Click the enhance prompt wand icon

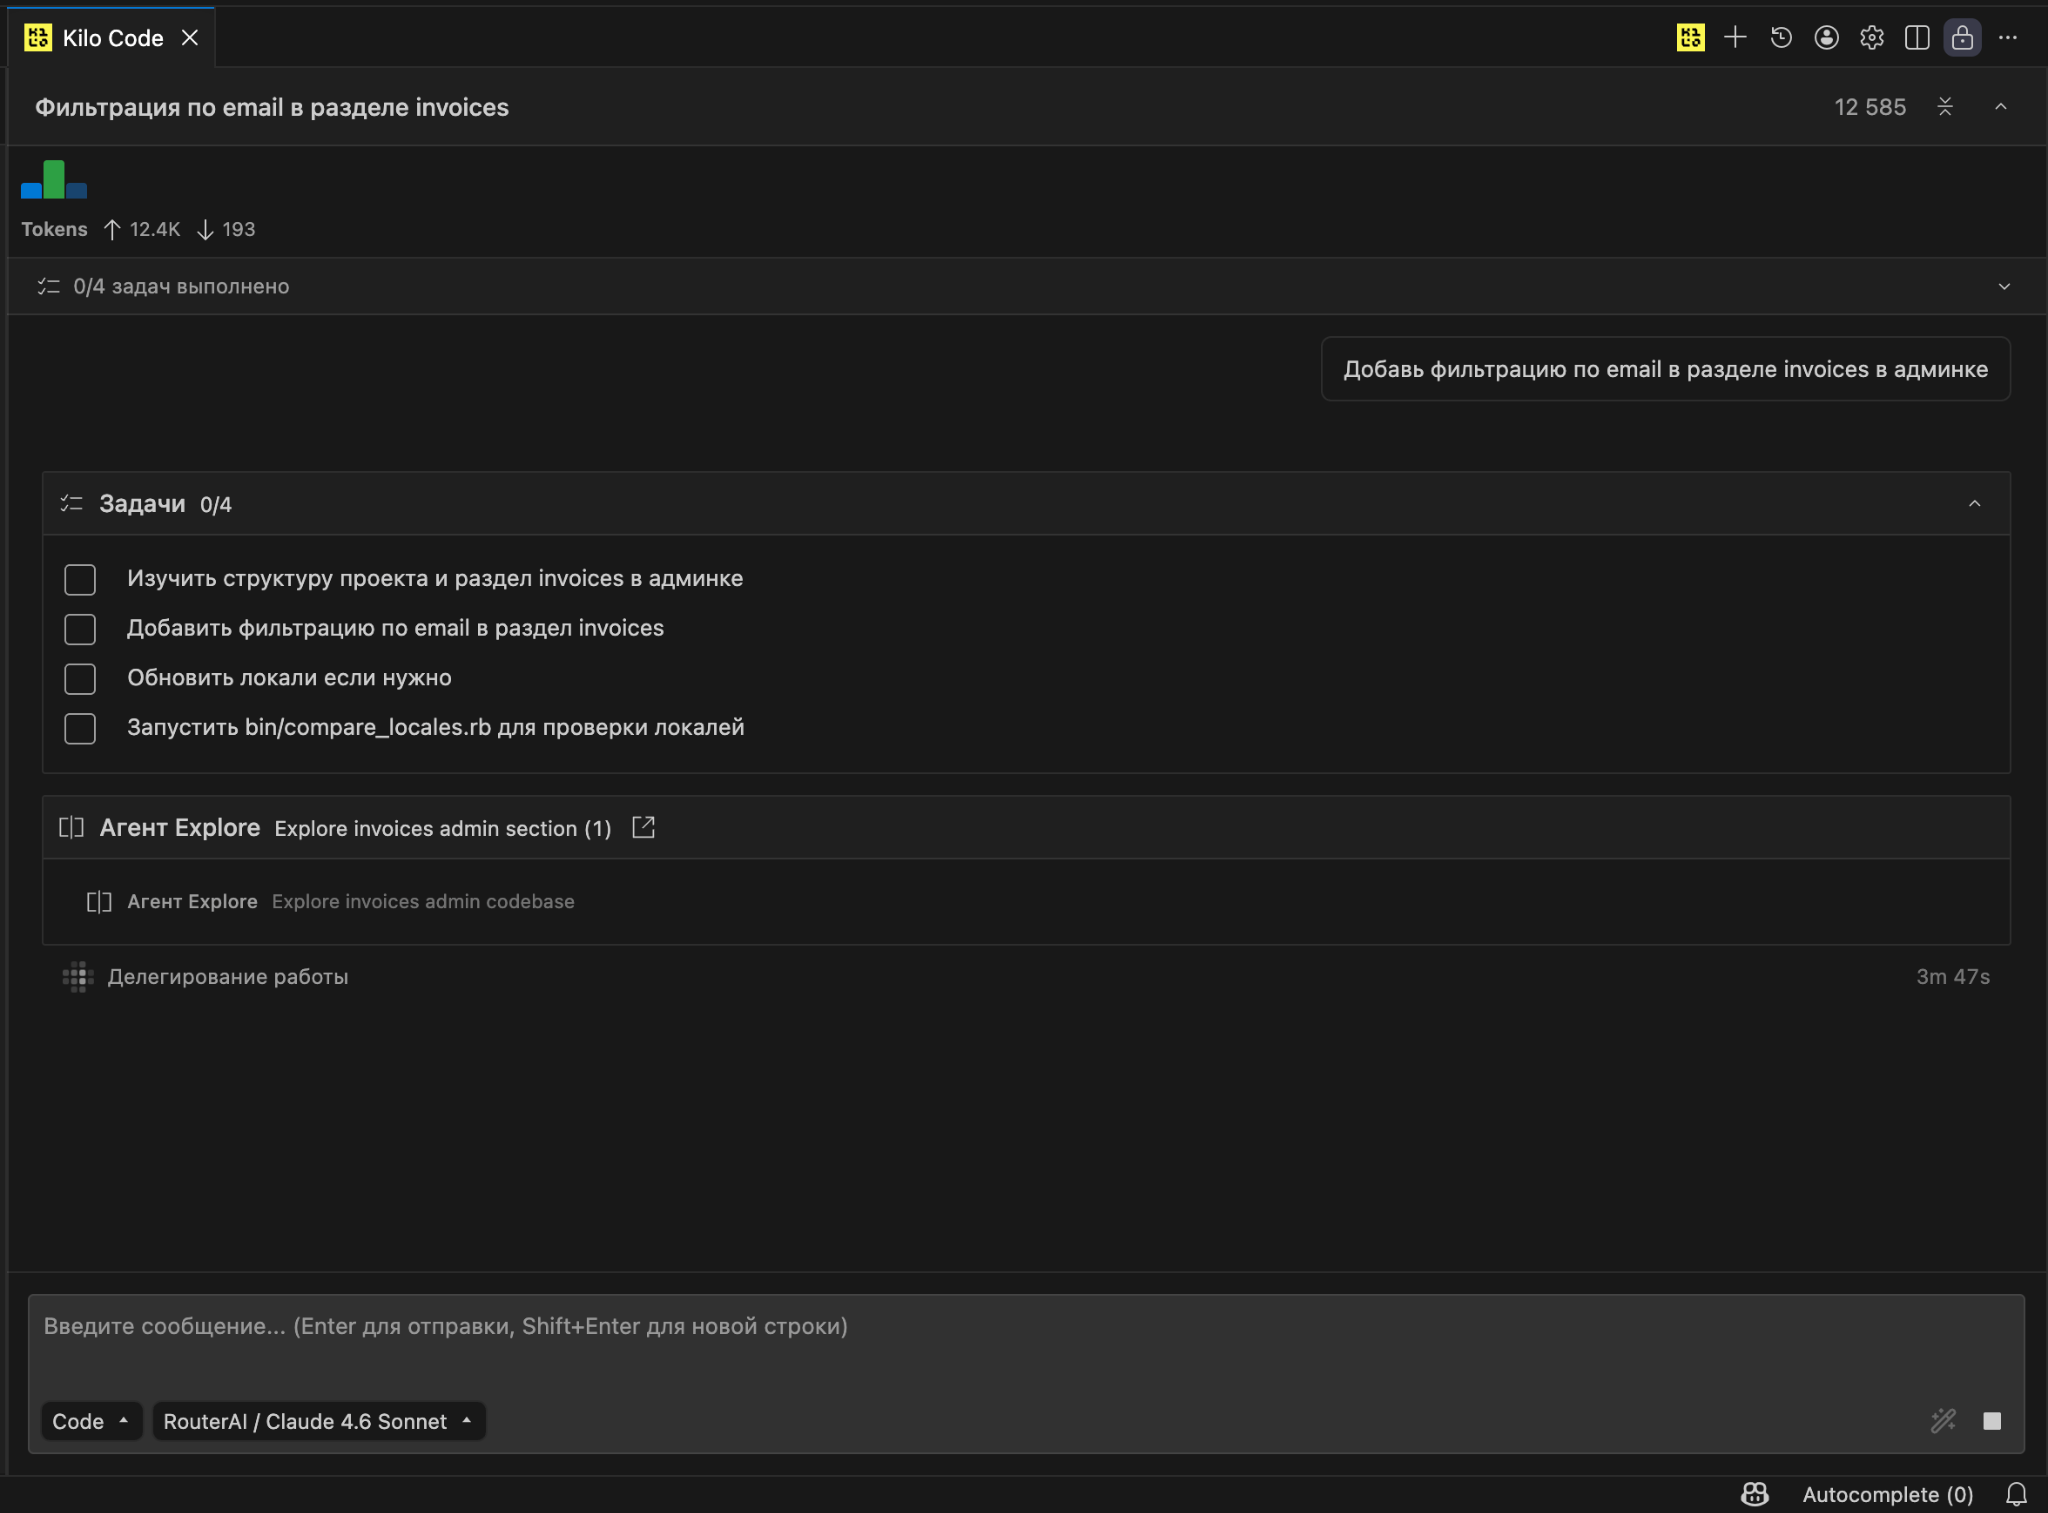coord(1942,1421)
